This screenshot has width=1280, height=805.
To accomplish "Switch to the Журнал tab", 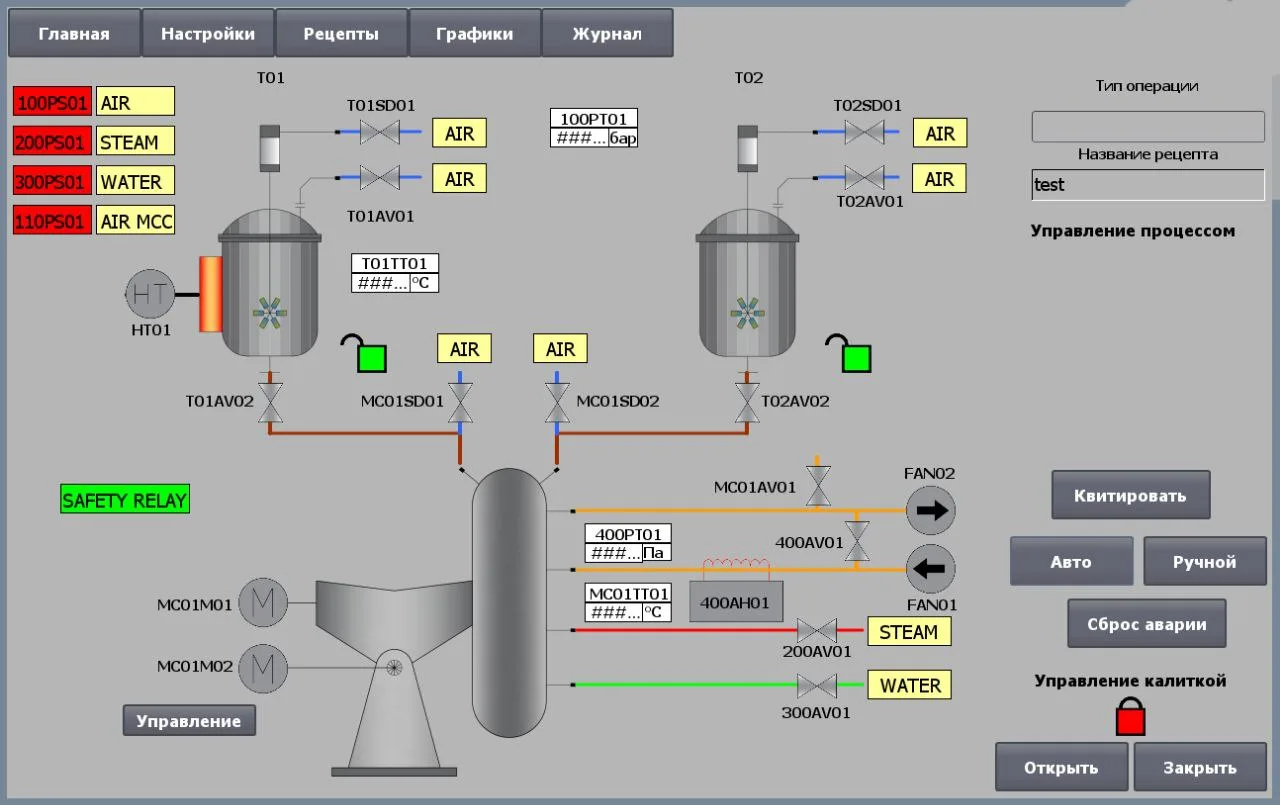I will click(607, 34).
